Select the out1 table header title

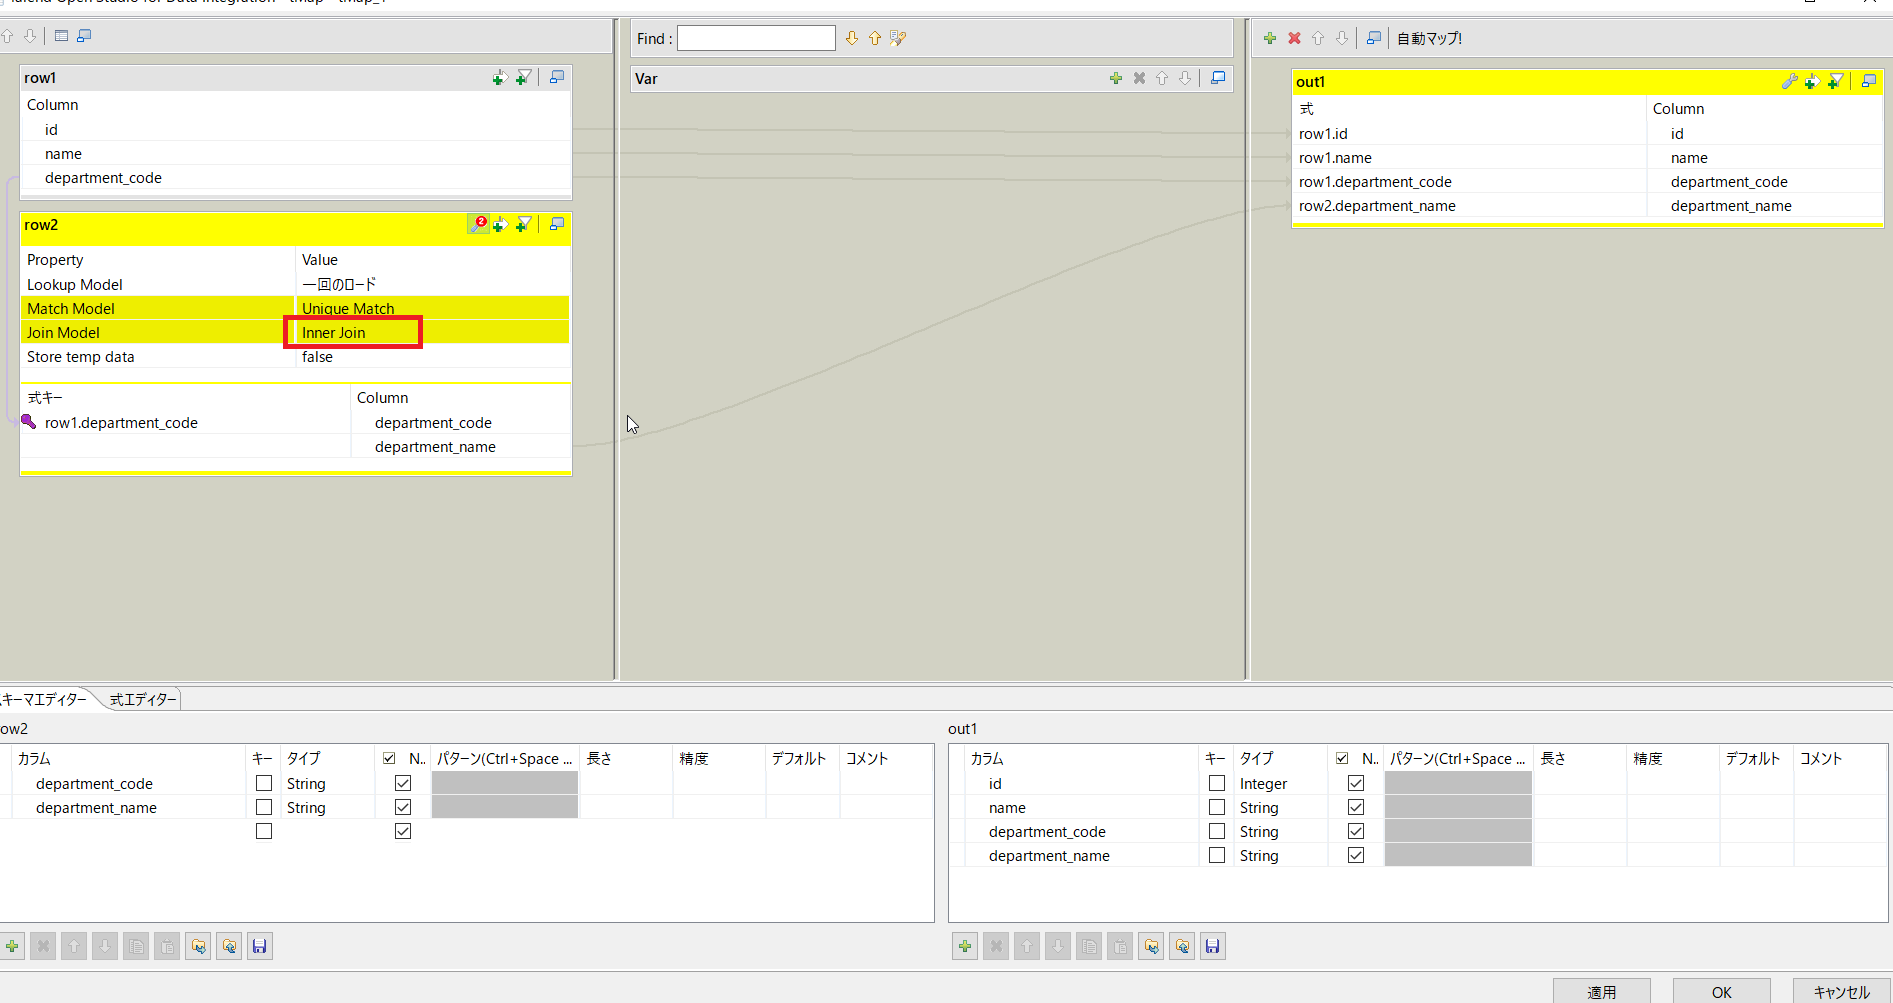[x=1310, y=82]
